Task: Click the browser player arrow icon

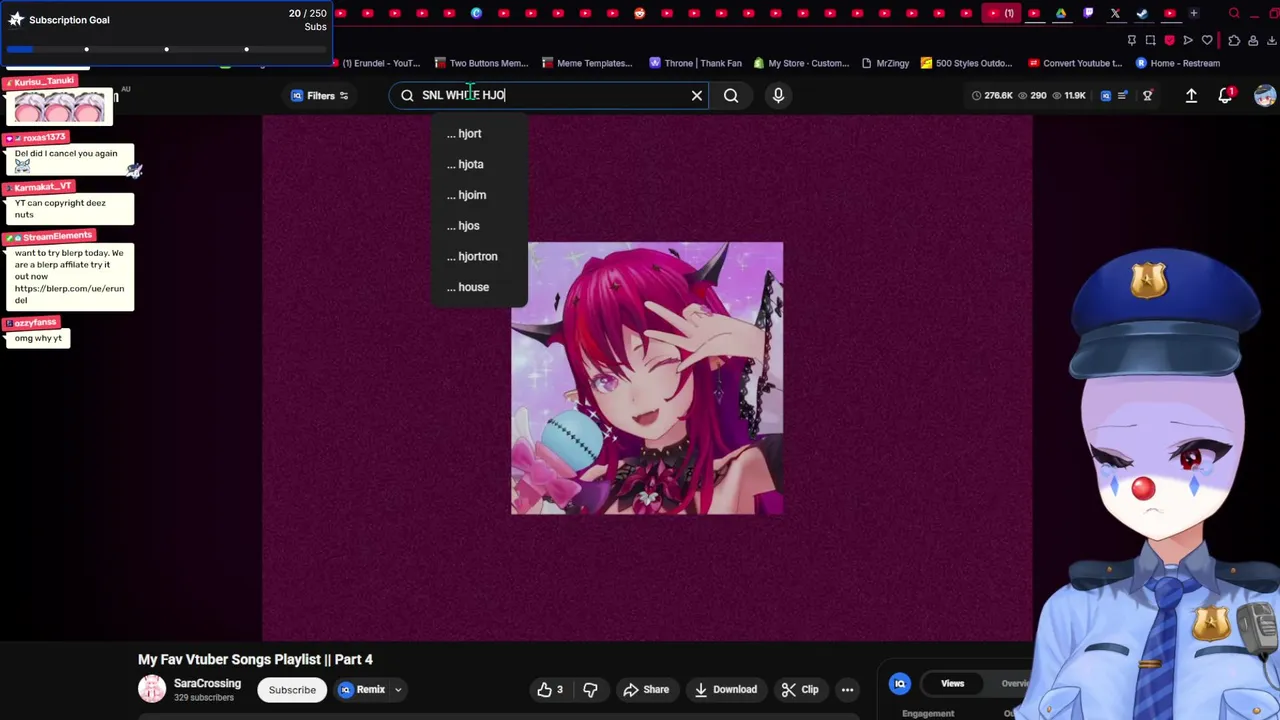Action: tap(1188, 40)
